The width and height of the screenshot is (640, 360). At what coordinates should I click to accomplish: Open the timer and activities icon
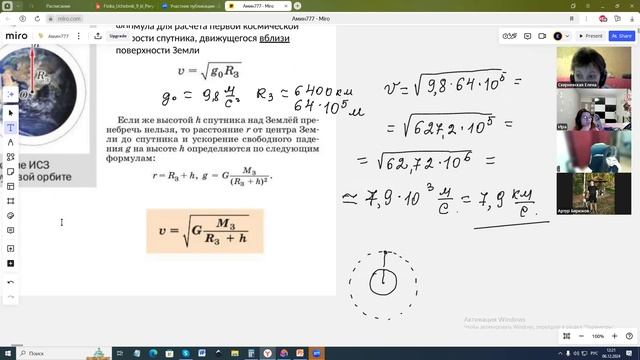(x=509, y=36)
